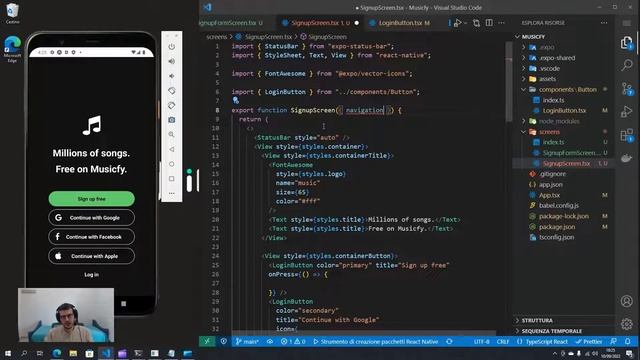Click the emulator volume down button
Viewport: 640px width, 360px height.
[x=172, y=76]
